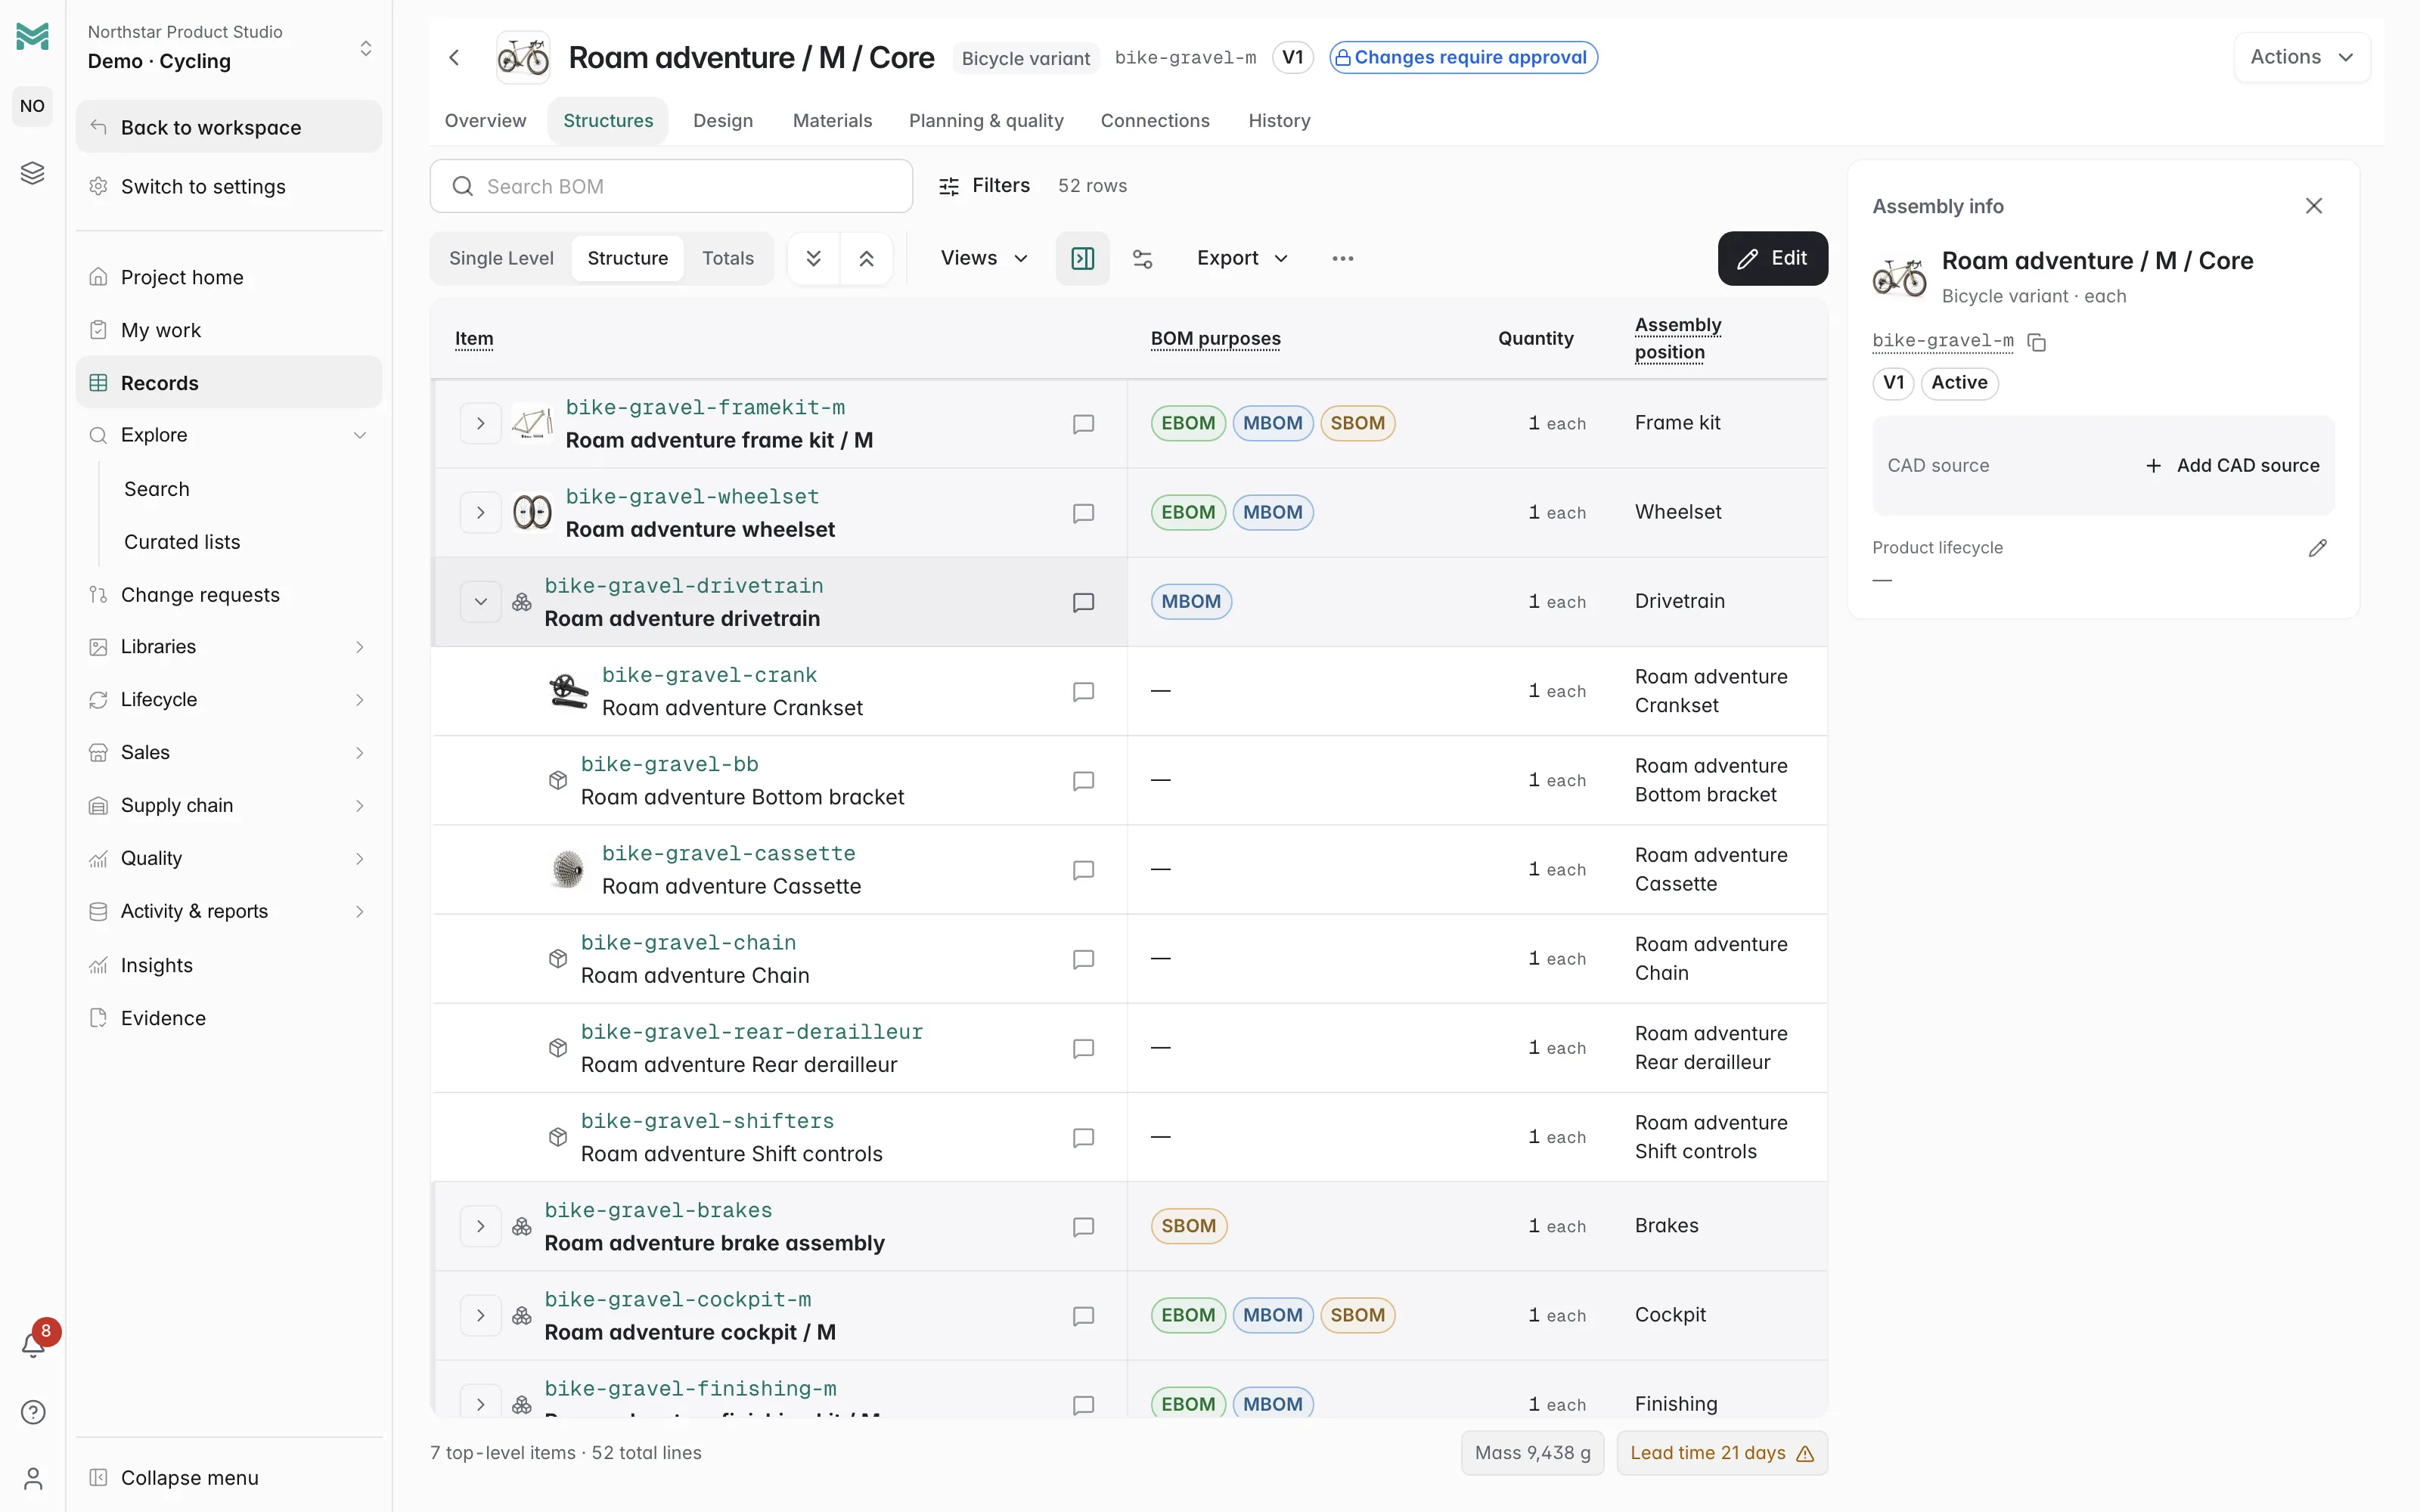The width and height of the screenshot is (2420, 1512).
Task: Open the History tab
Action: tap(1279, 121)
